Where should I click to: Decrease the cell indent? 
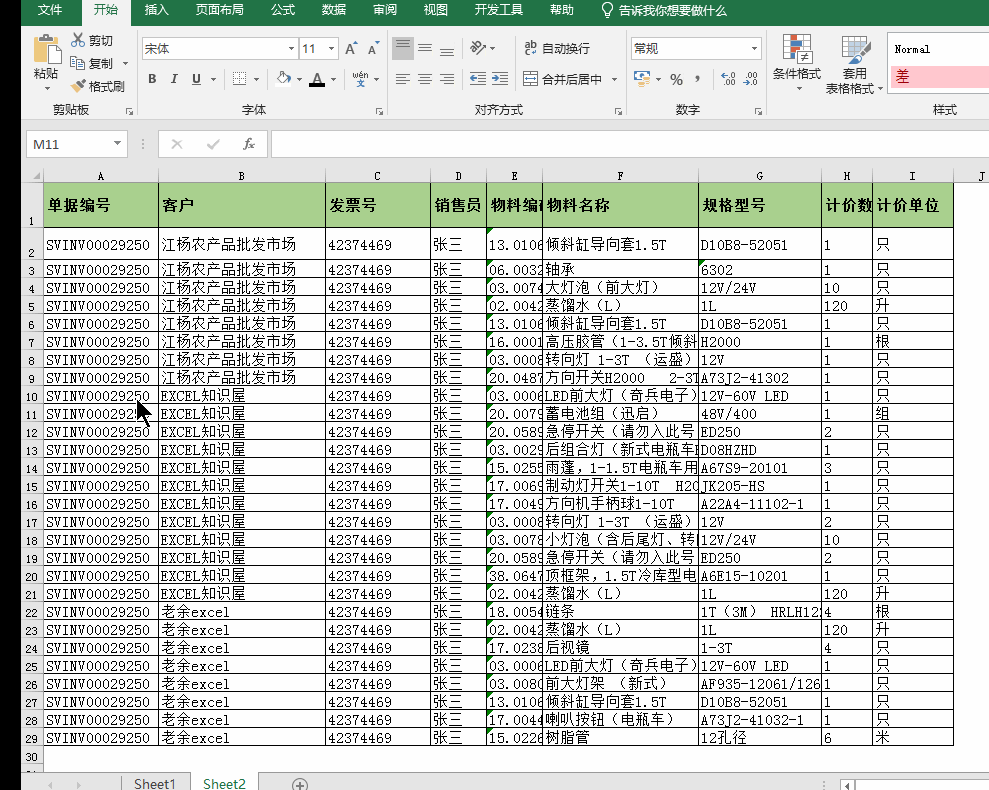(478, 79)
